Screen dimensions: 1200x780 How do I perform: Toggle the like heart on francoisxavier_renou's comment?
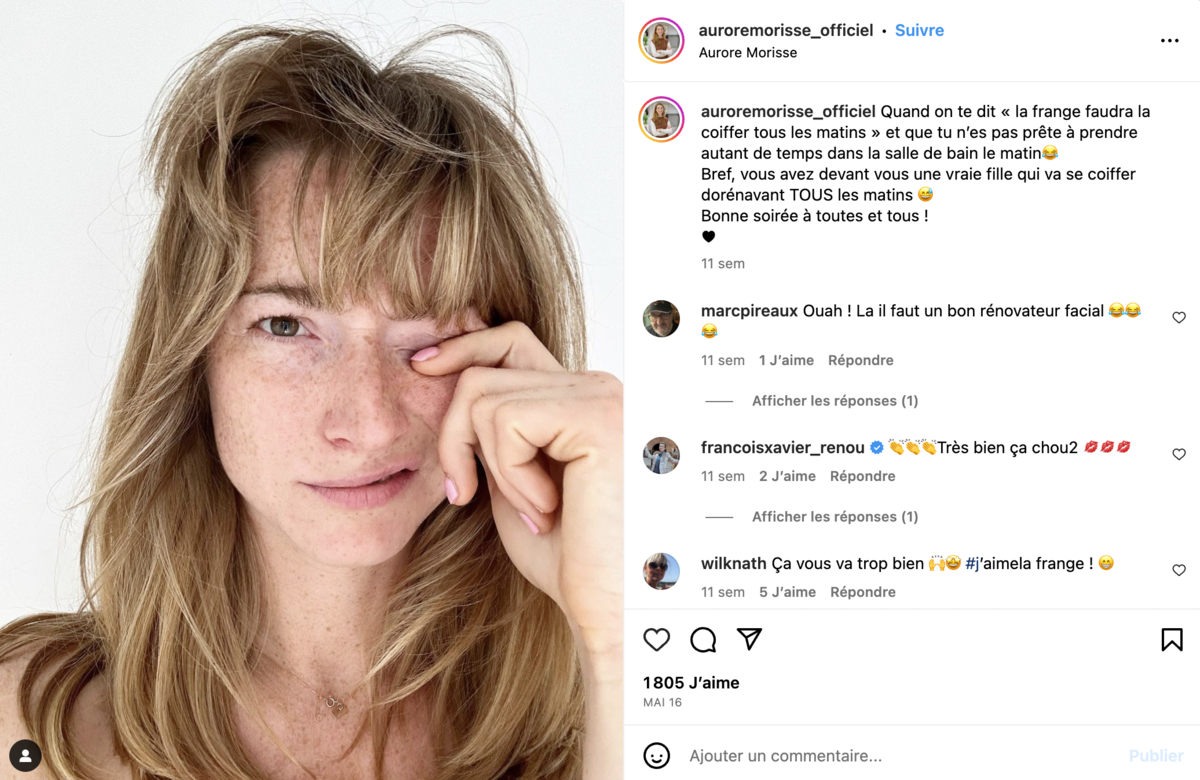tap(1178, 454)
